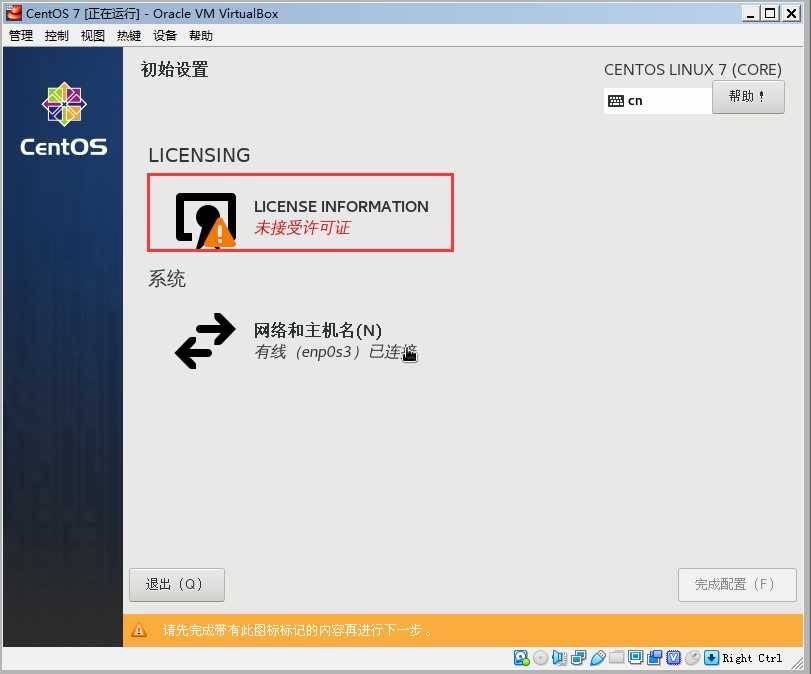
Task: Click the 有线 (enp0s3) connection status text
Action: point(335,352)
